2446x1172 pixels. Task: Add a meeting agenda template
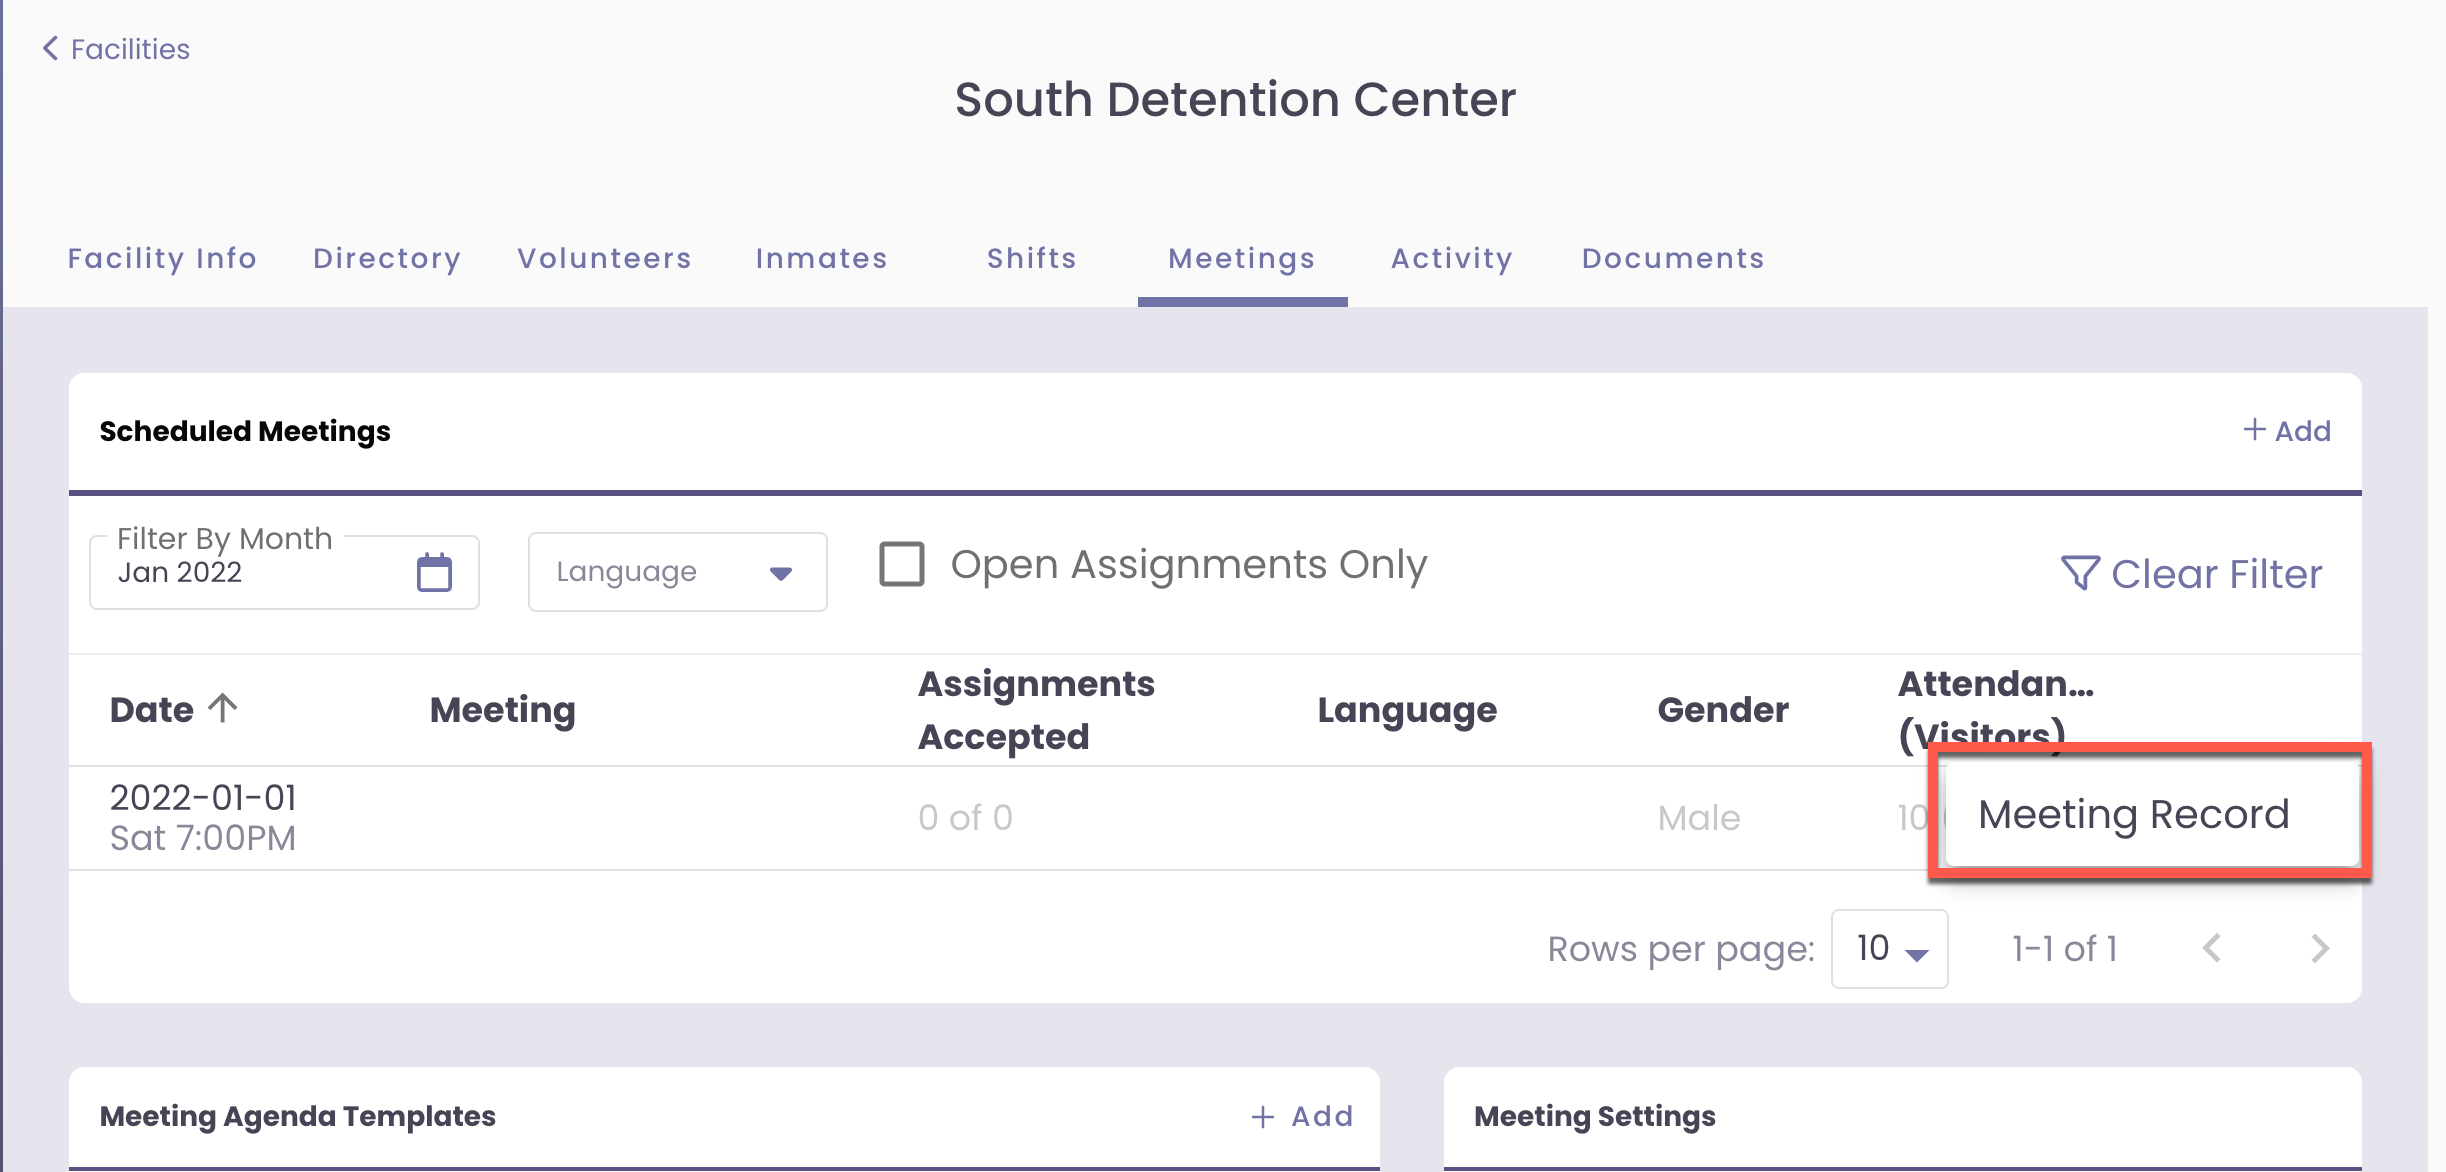pos(1301,1116)
